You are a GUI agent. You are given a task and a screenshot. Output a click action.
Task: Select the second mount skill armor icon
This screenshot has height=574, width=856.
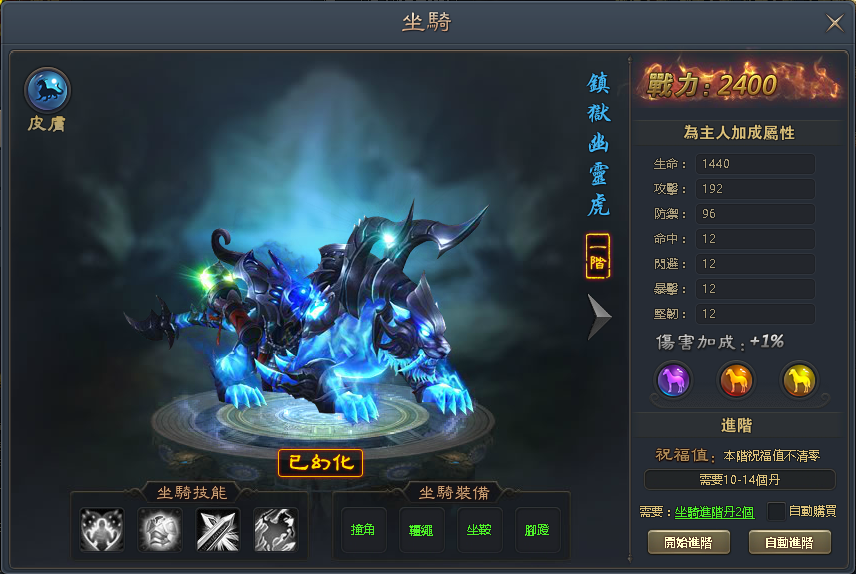coord(160,529)
